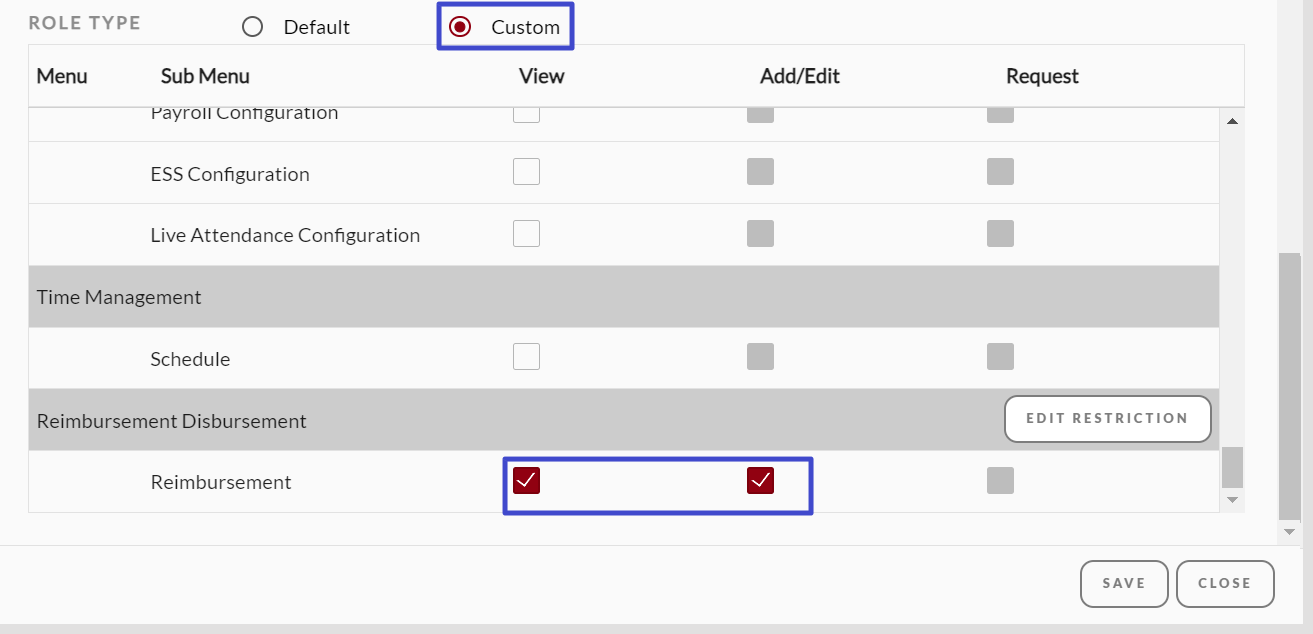Click the Edit Restriction button

(1107, 419)
